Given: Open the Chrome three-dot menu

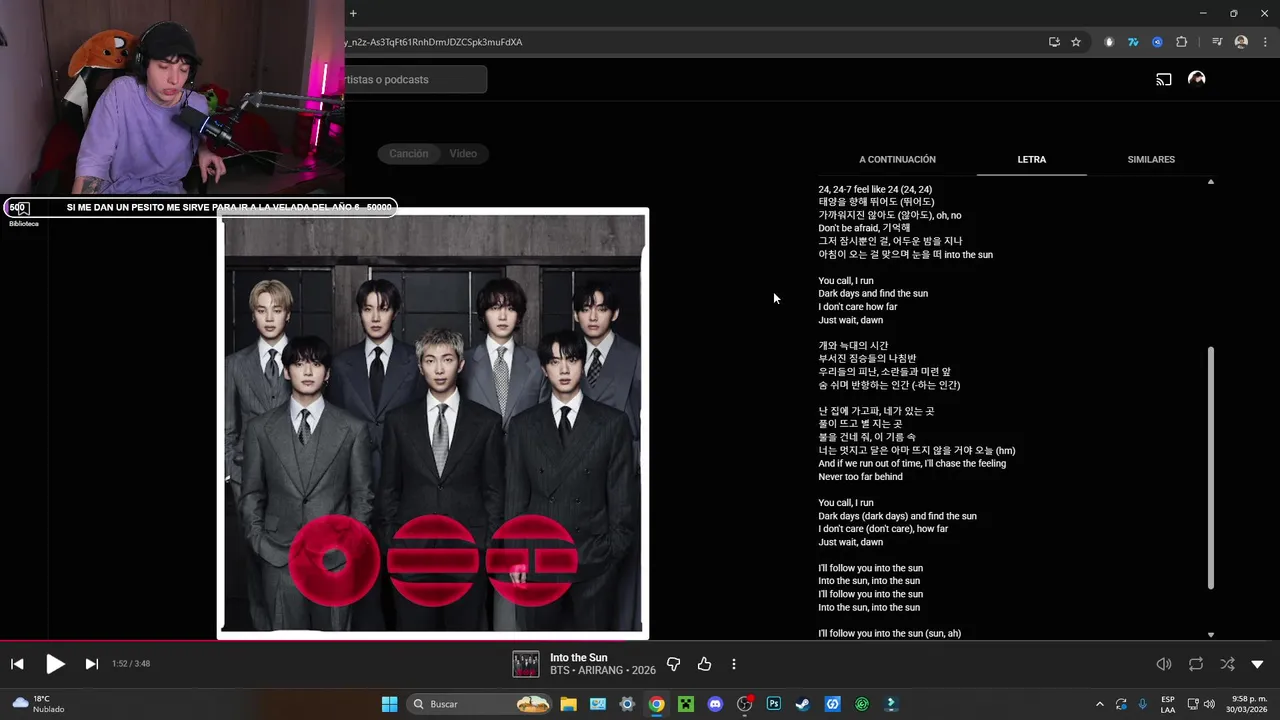Looking at the screenshot, I should (x=1265, y=42).
